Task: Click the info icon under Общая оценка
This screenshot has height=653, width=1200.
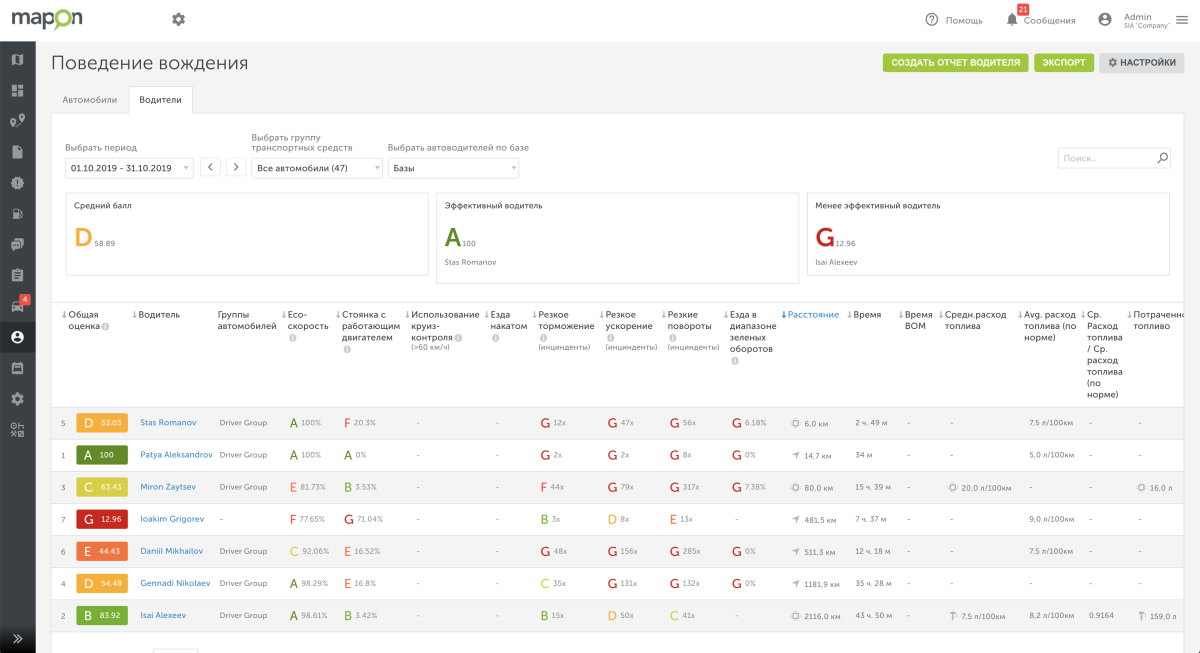Action: (105, 327)
